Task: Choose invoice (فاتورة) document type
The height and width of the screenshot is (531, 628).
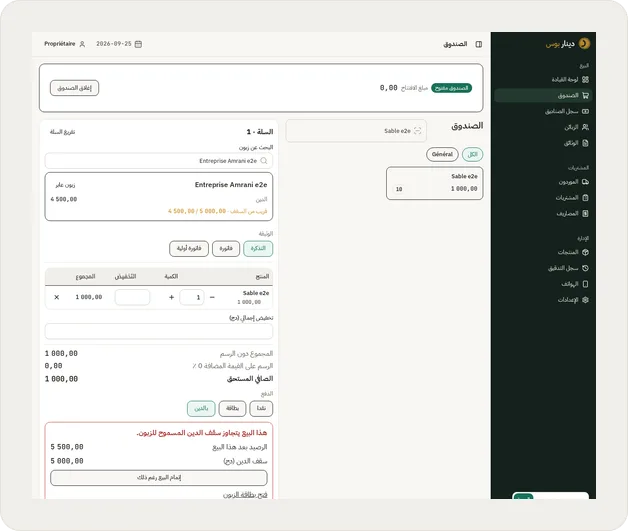Action: [x=226, y=249]
